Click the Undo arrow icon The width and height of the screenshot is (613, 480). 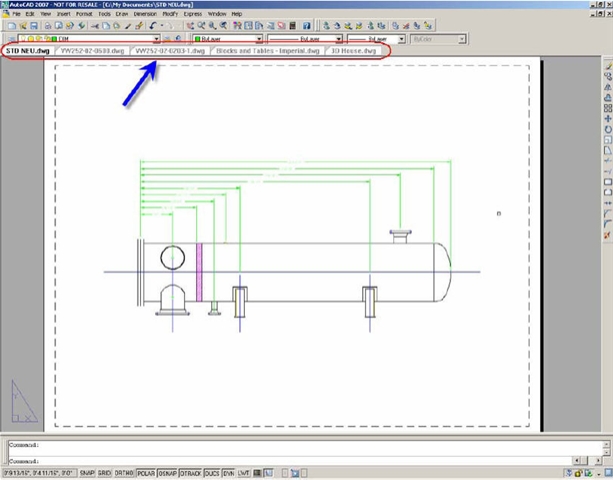point(153,26)
